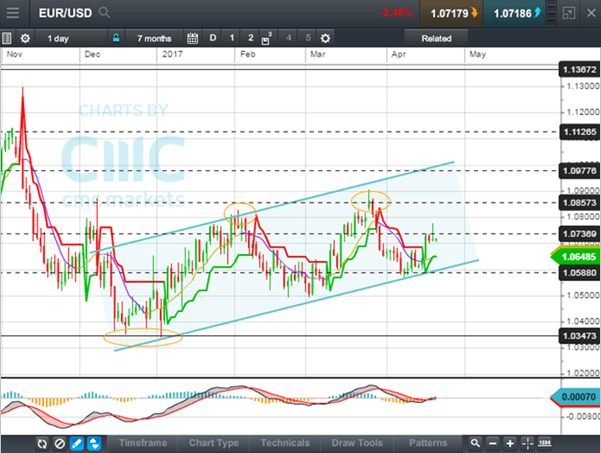Zoom in with the plus button
Image resolution: width=601 pixels, height=453 pixels.
[x=510, y=444]
